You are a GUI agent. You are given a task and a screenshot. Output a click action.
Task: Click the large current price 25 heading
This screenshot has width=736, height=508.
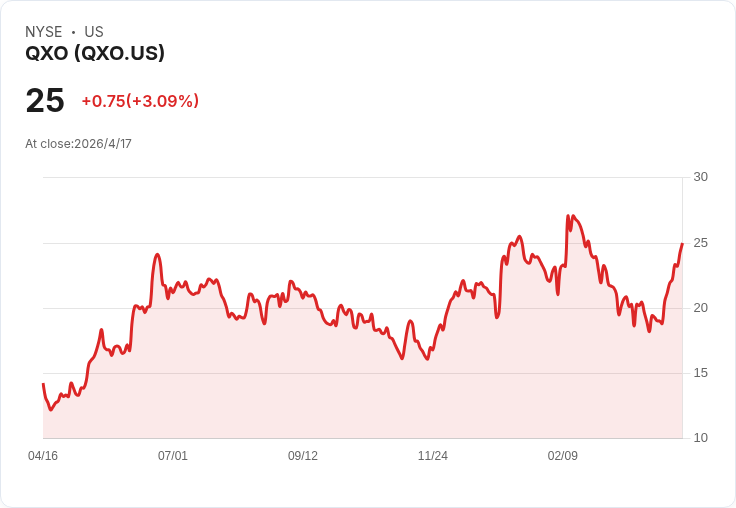coord(45,101)
